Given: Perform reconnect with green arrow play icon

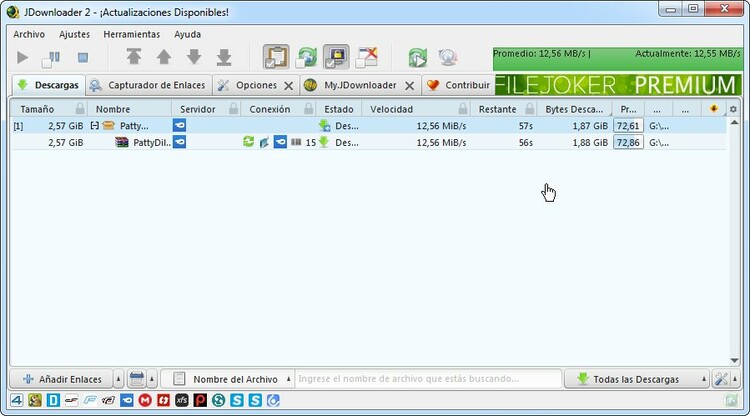Looking at the screenshot, I should 418,57.
